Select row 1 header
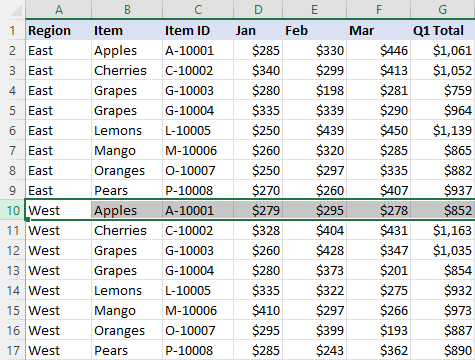475x360 pixels. tap(13, 30)
